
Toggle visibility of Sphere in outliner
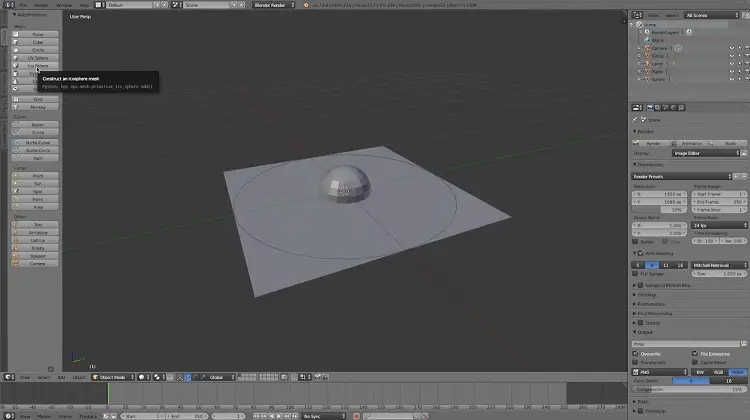[732, 79]
